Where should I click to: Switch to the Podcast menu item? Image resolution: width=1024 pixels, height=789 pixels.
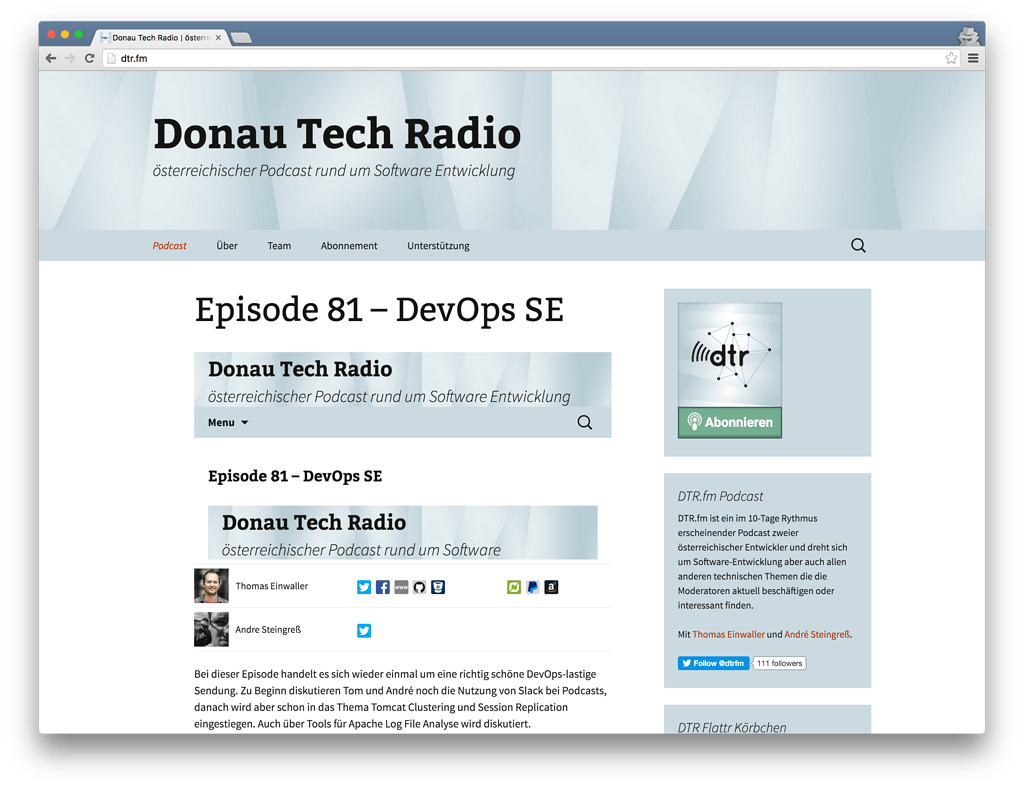pos(169,245)
